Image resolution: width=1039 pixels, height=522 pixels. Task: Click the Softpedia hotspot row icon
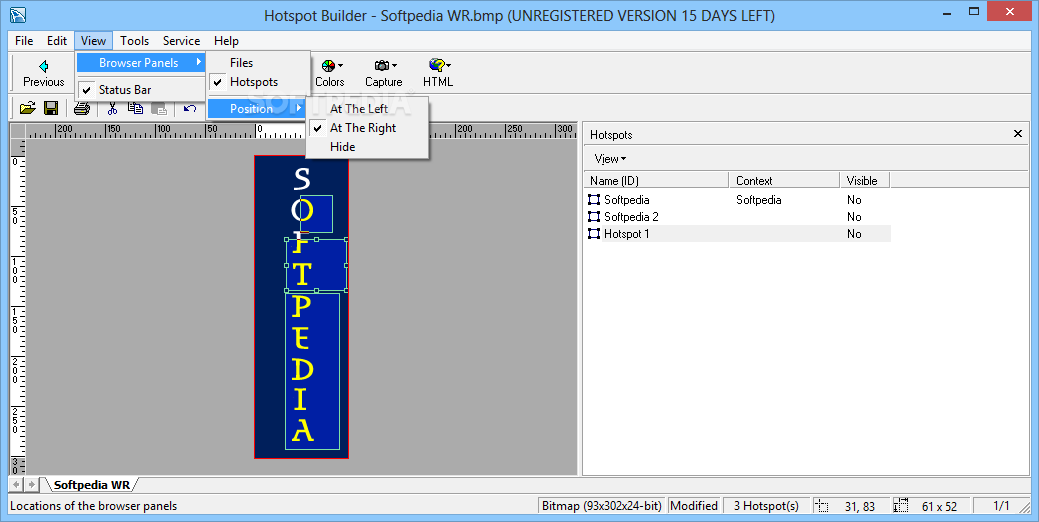click(594, 199)
